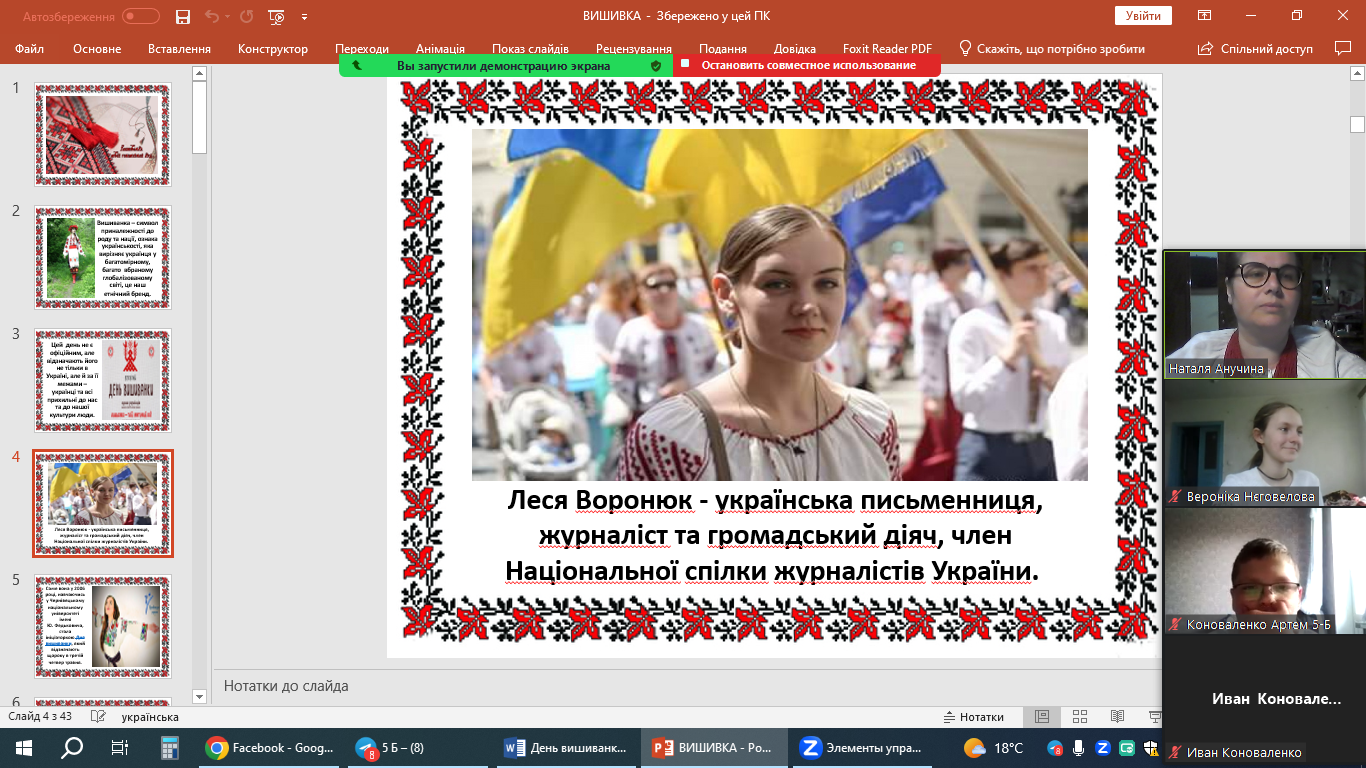
Task: Open the Файл menu
Action: [30, 48]
